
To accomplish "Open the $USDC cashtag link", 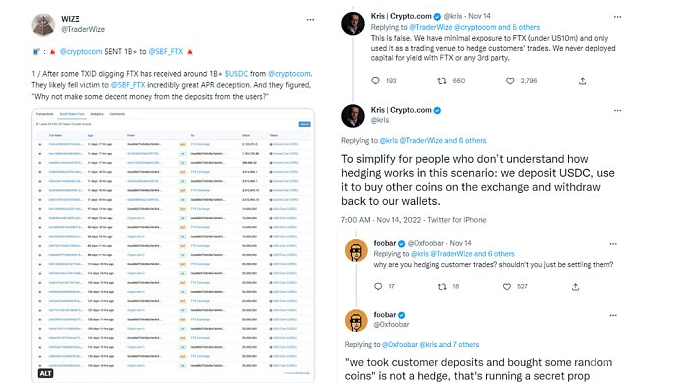I will tap(236, 74).
